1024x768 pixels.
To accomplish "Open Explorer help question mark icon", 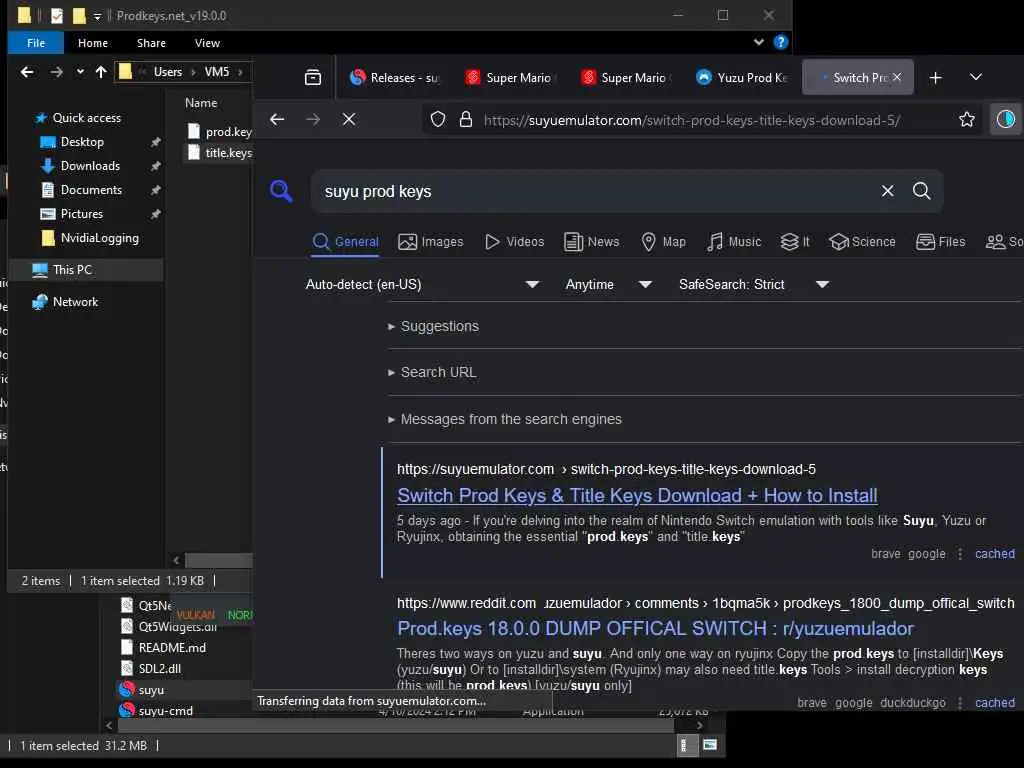I will pyautogui.click(x=780, y=42).
